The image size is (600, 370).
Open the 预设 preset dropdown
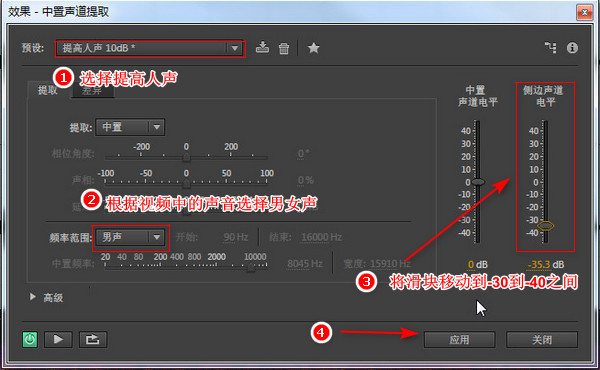[x=149, y=48]
